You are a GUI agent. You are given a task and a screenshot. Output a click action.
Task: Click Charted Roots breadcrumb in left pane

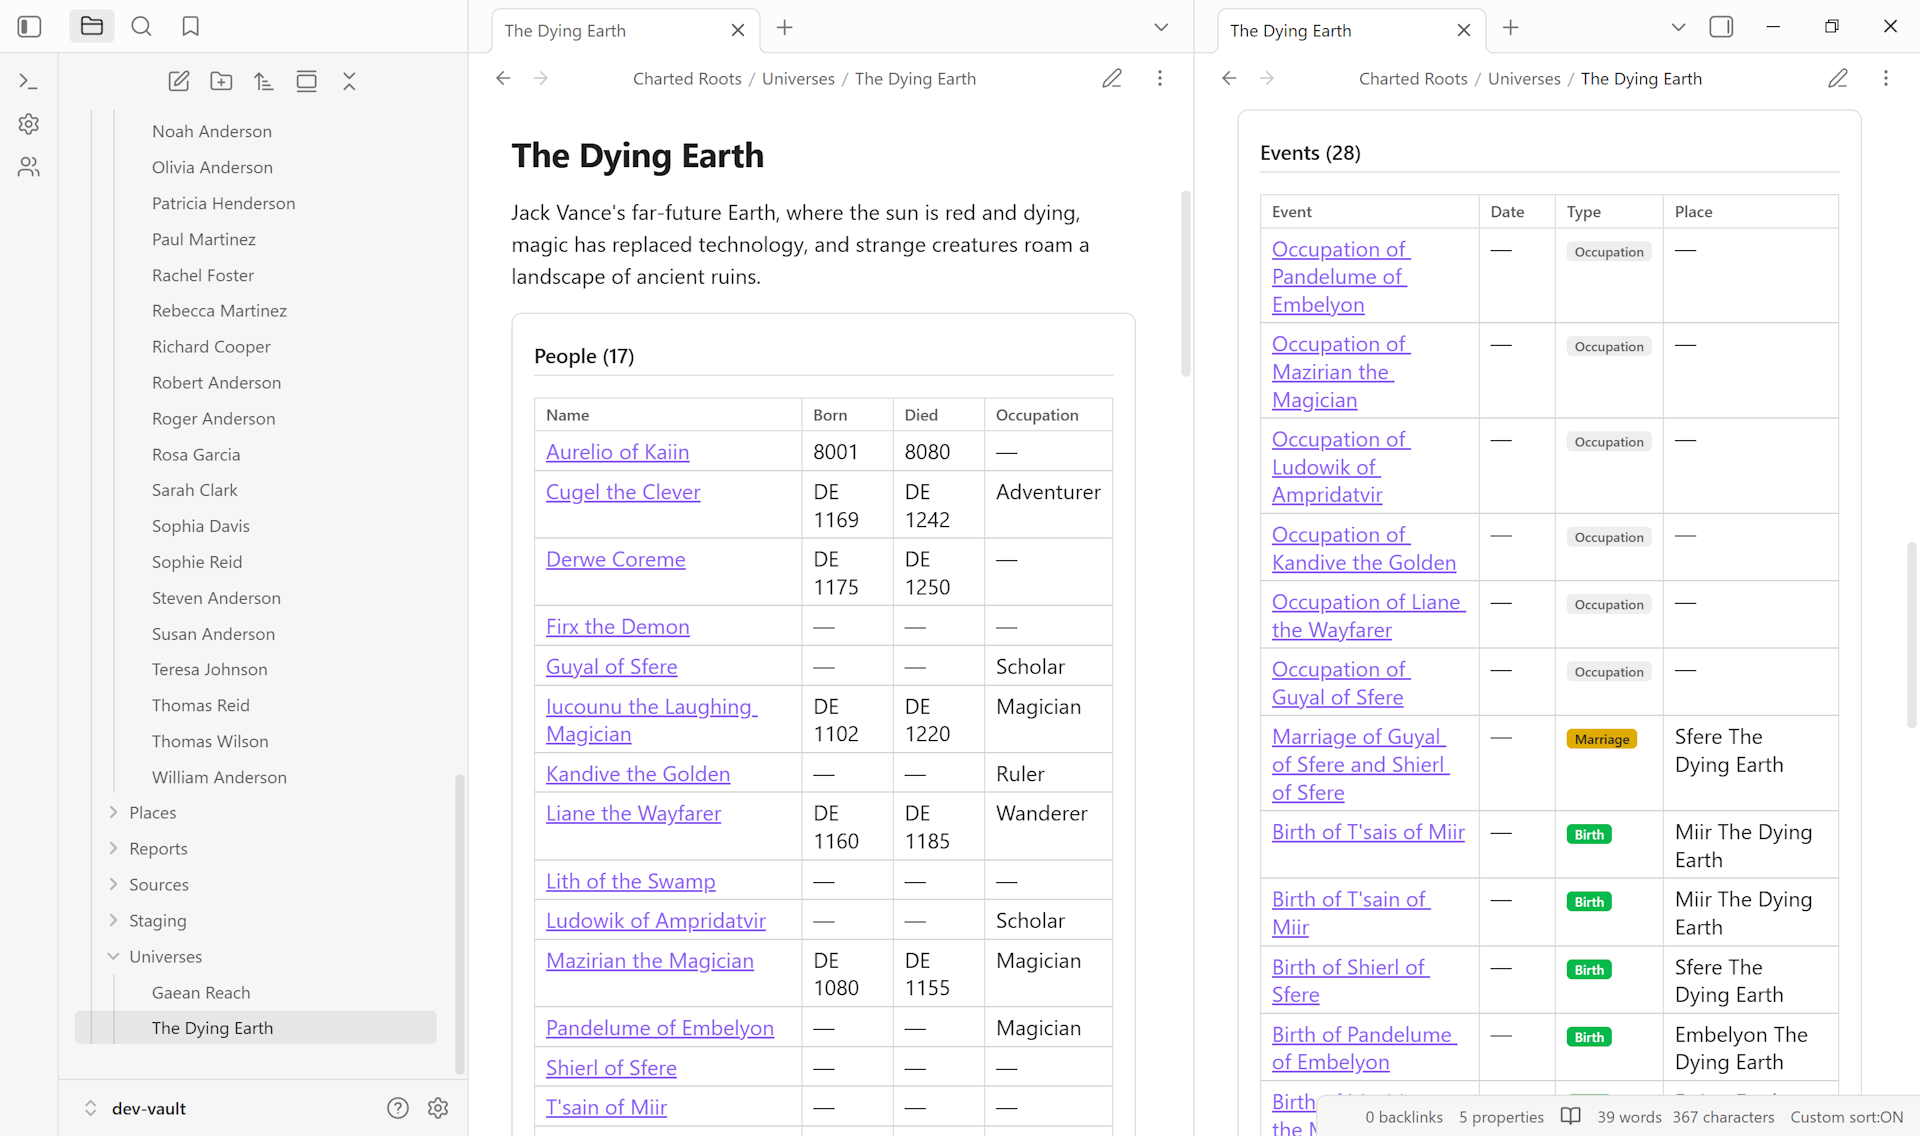coord(687,79)
